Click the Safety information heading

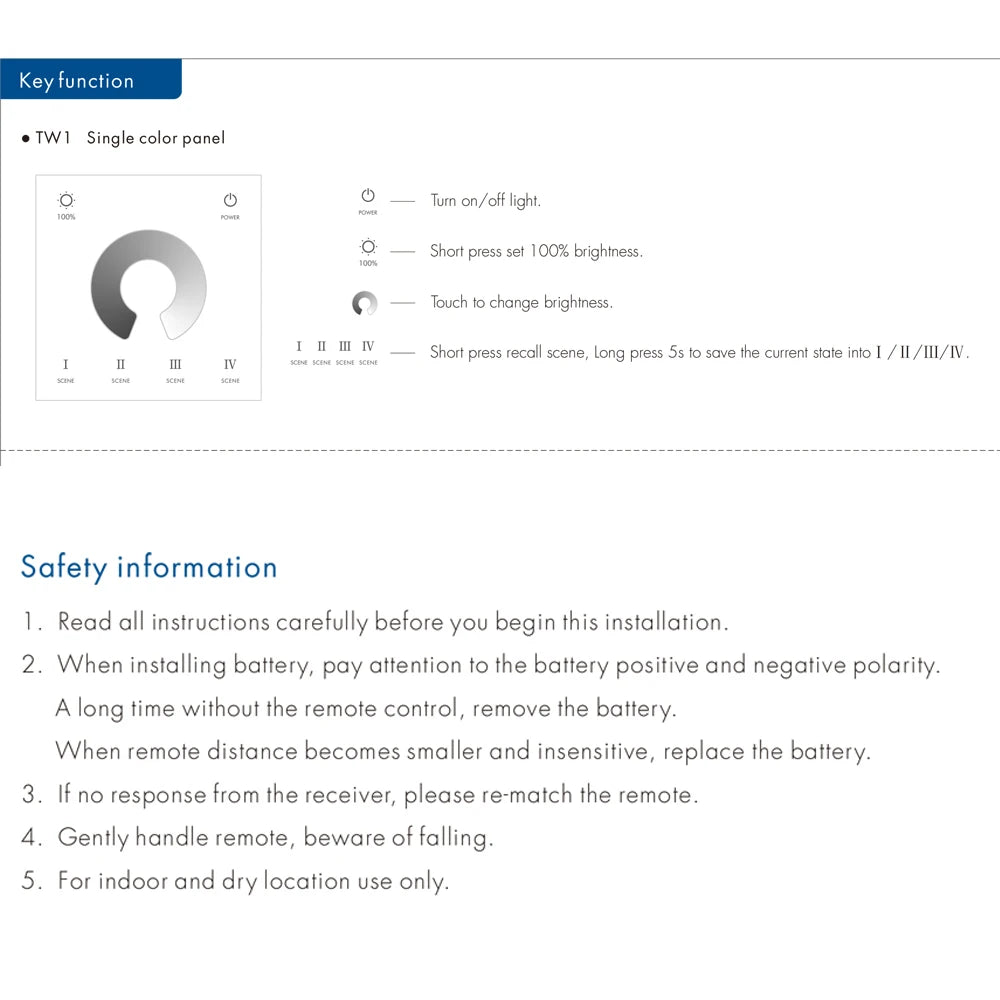[x=149, y=567]
